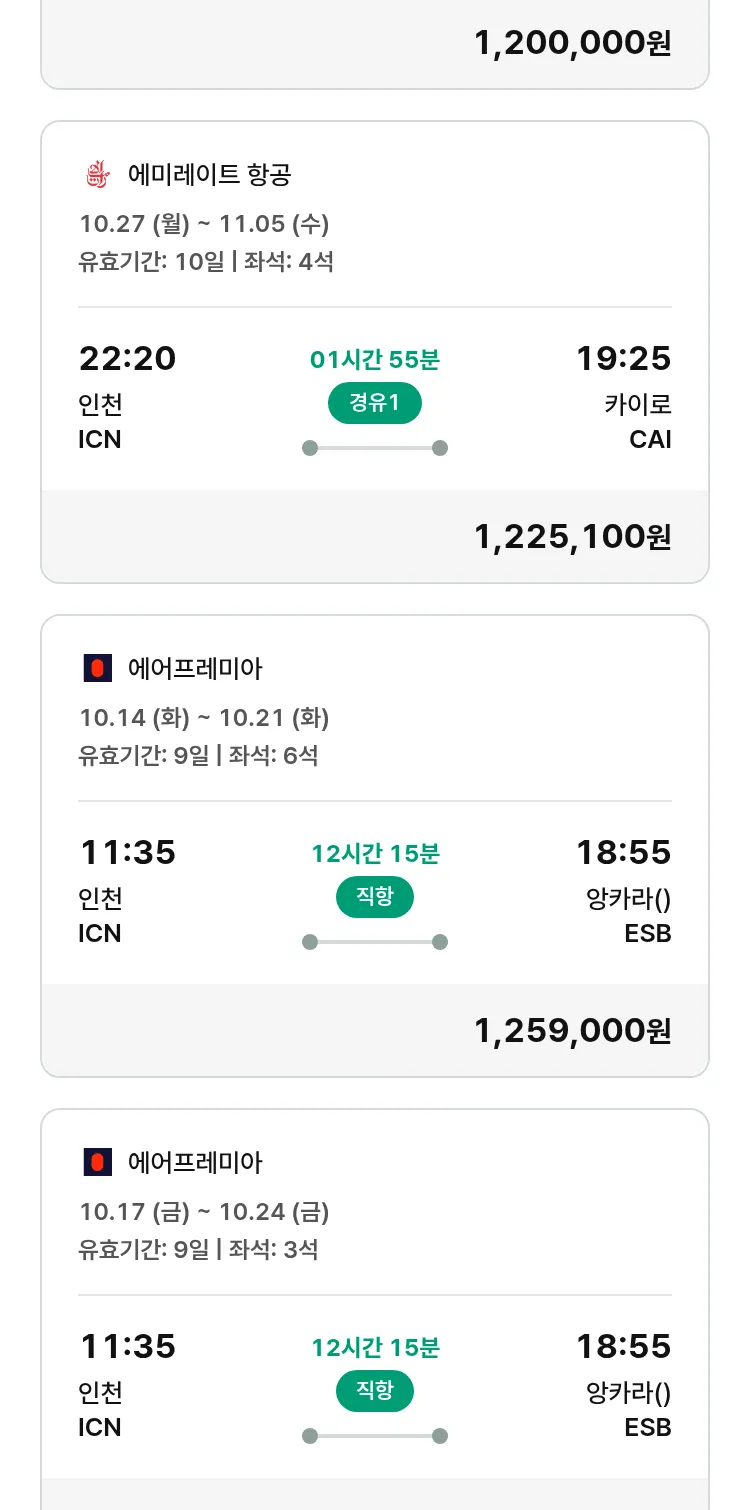Tap the 좌석: 4석 validity info line
The height and width of the screenshot is (1510, 750).
pyautogui.click(x=205, y=262)
